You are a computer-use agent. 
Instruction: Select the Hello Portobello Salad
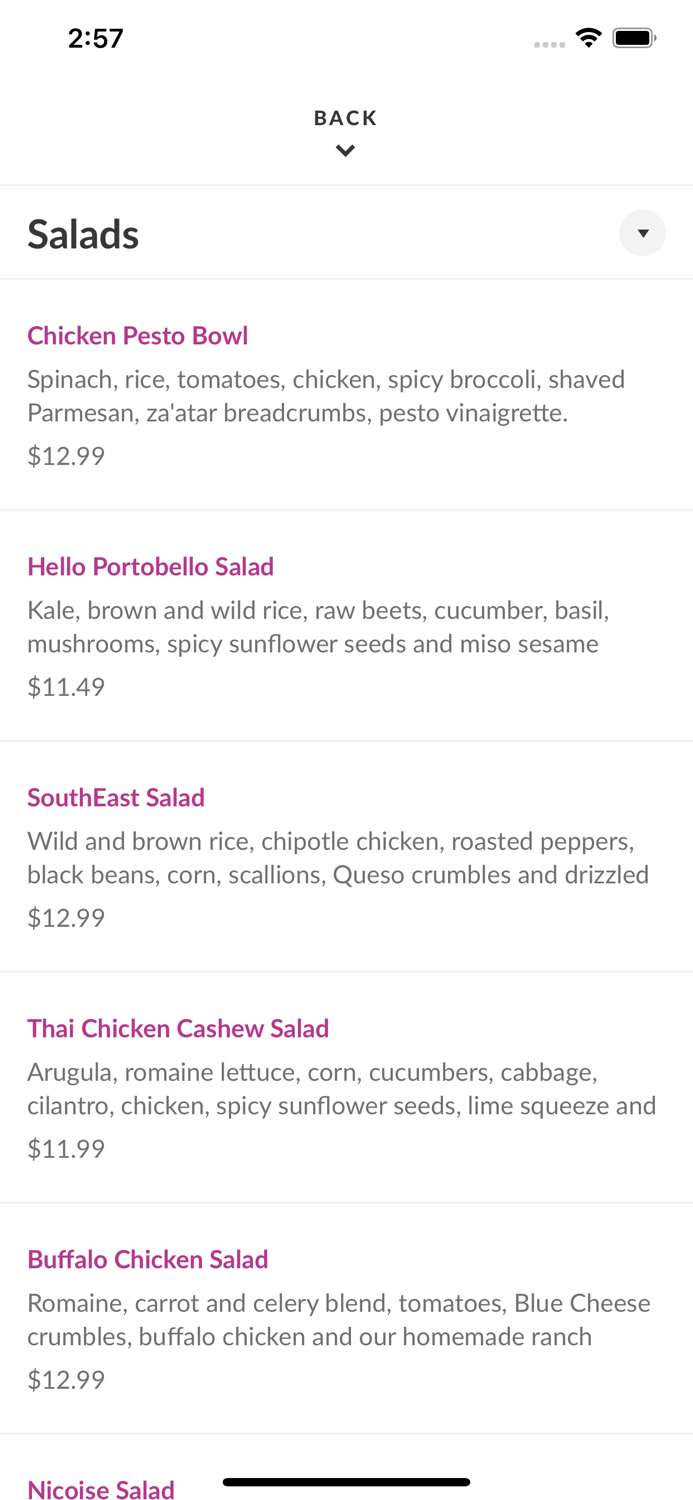click(151, 566)
